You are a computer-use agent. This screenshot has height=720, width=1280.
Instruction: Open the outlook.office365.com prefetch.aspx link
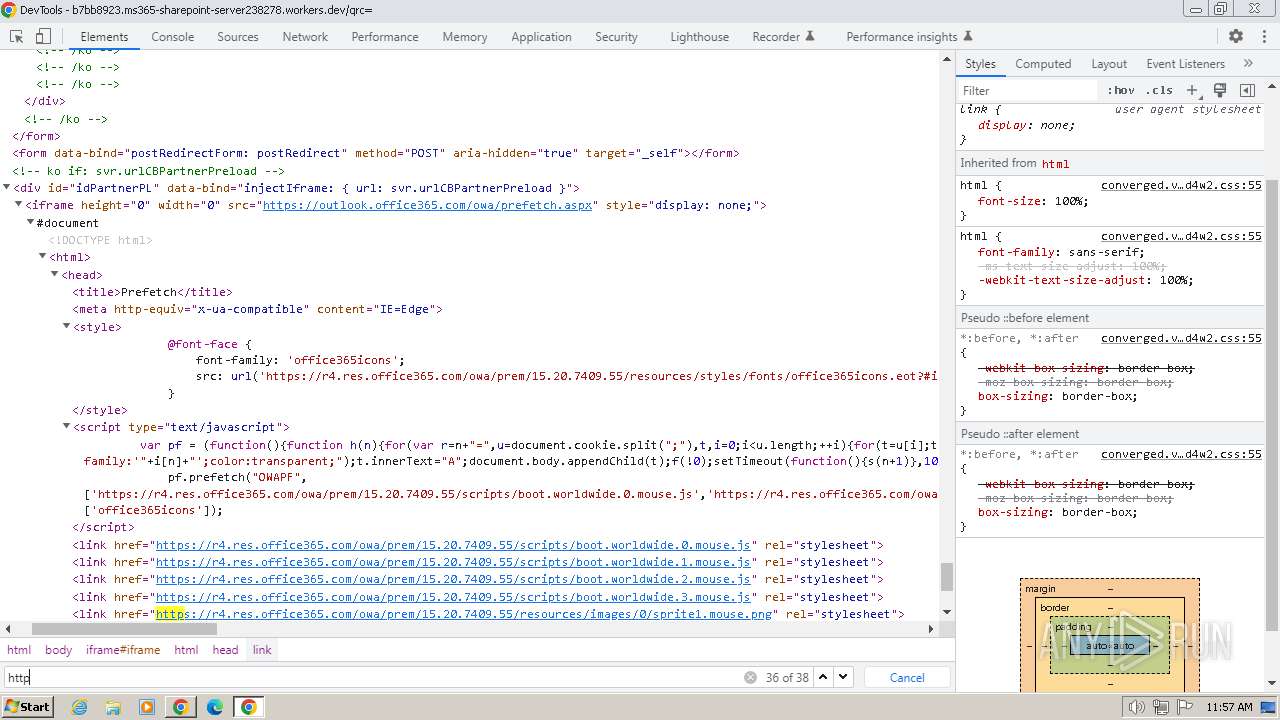point(428,205)
